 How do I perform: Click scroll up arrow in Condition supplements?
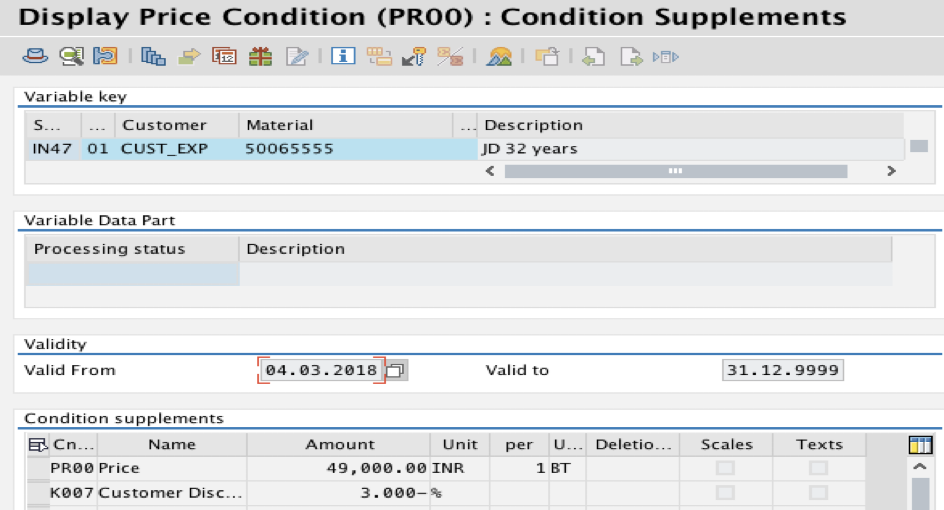[x=919, y=467]
